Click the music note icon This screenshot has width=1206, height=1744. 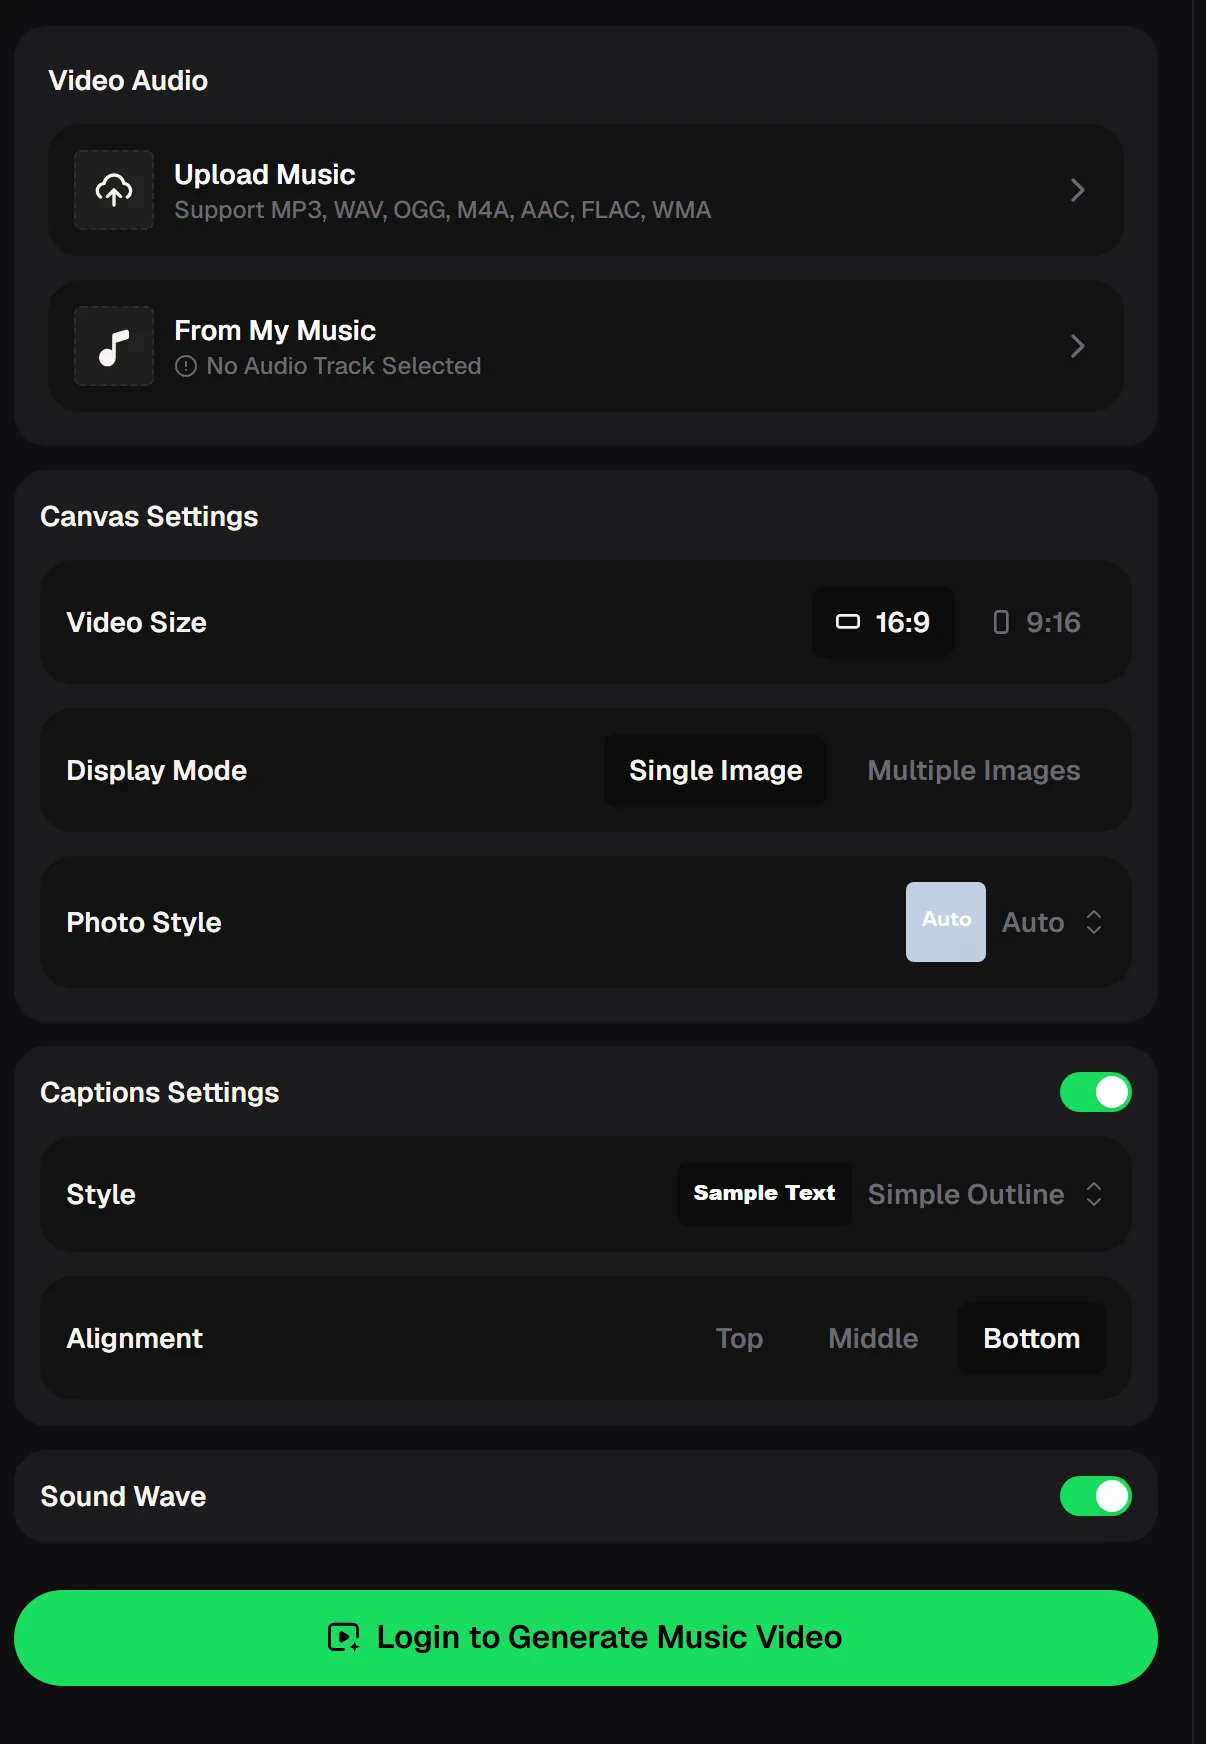[114, 346]
